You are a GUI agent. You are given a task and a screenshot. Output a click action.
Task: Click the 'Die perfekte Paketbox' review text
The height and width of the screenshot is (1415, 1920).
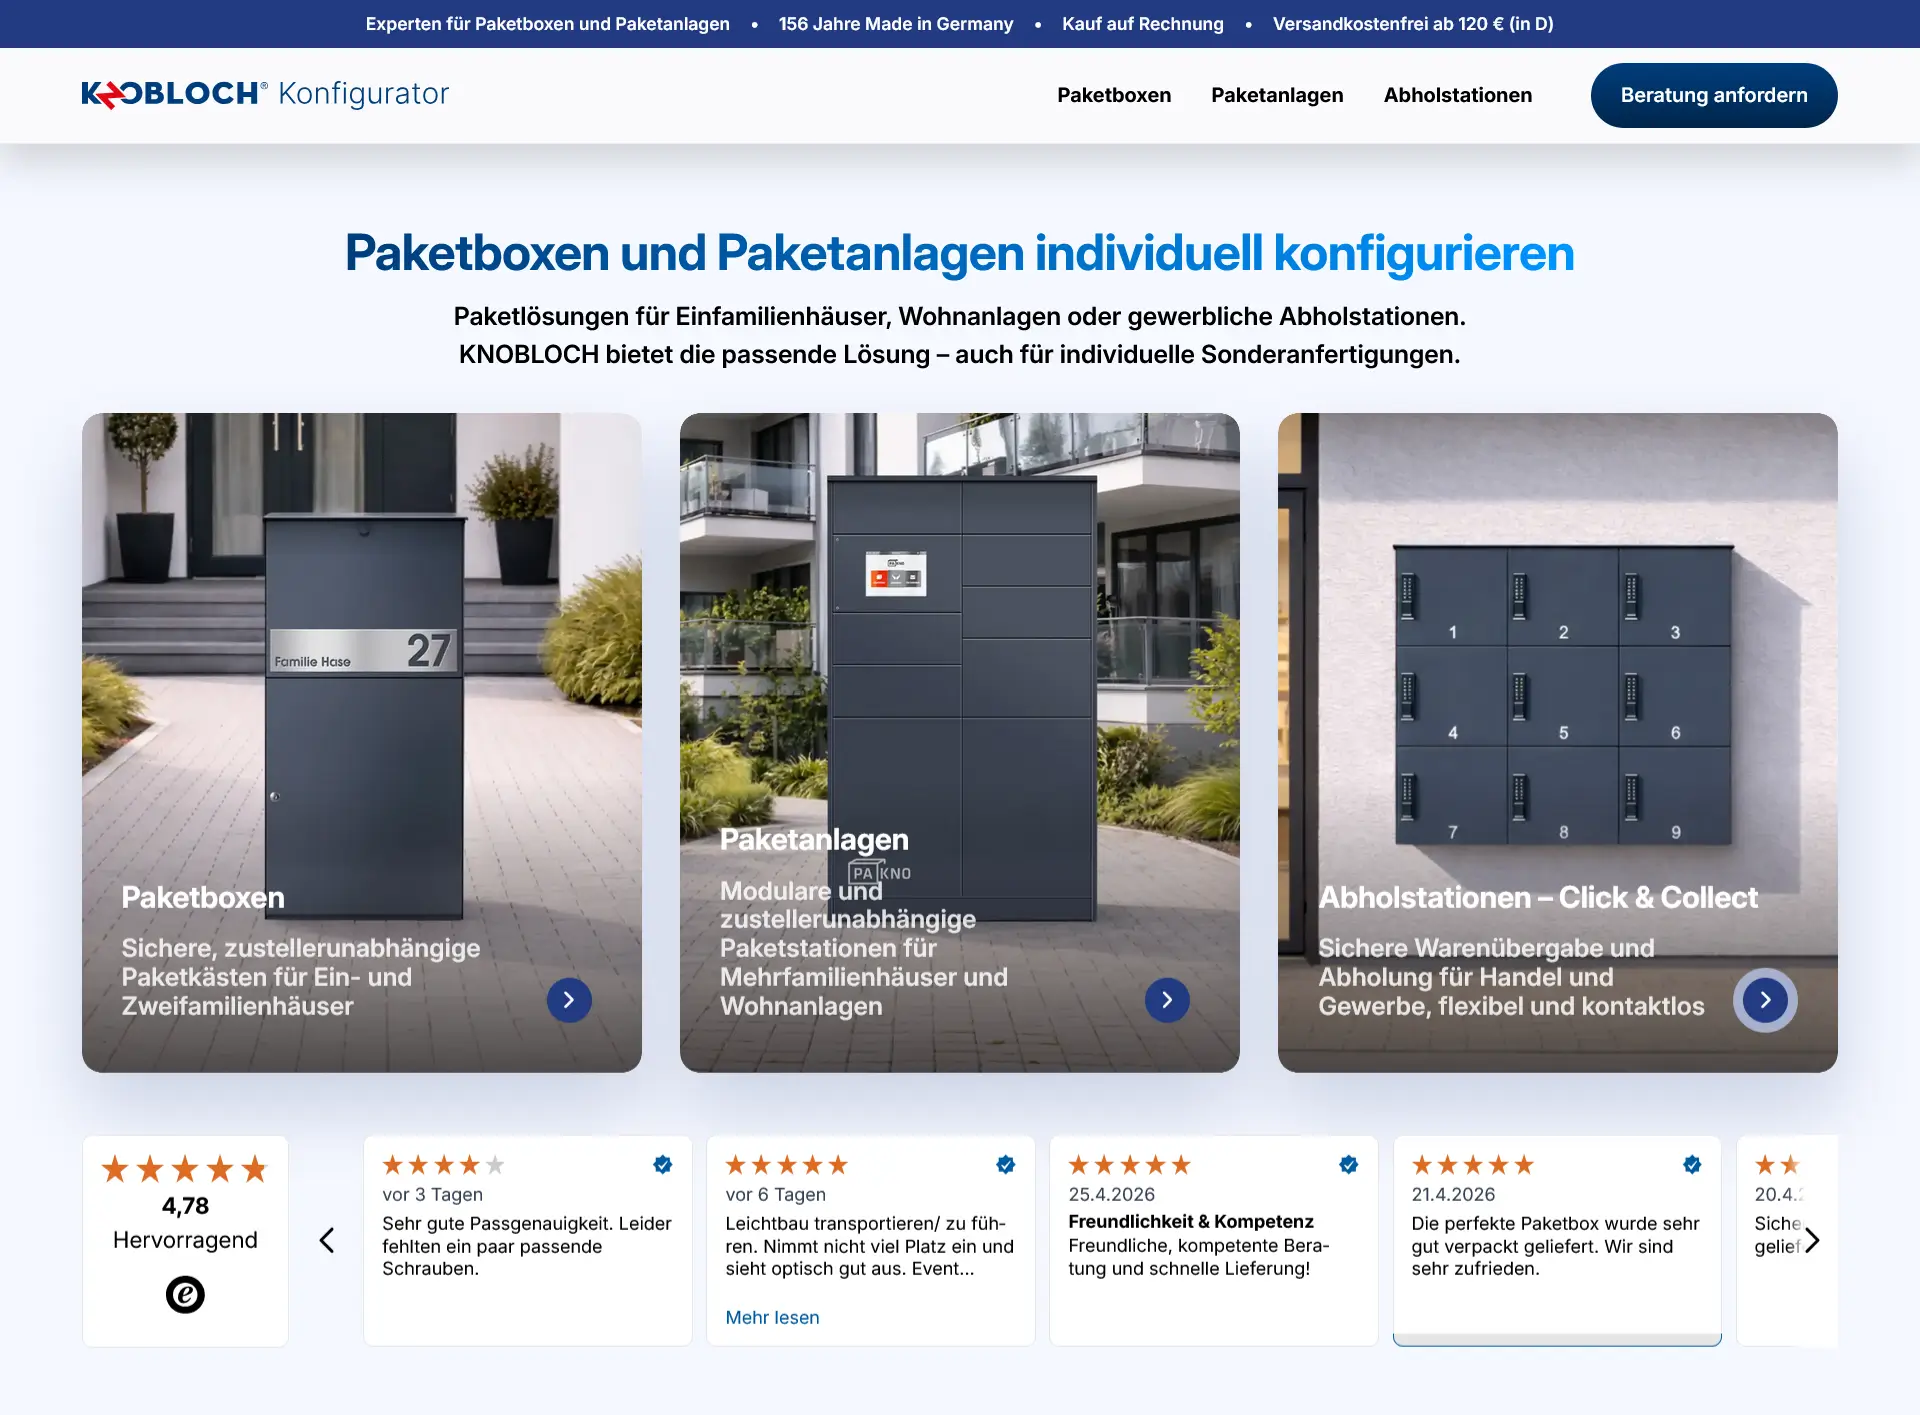(1555, 1246)
